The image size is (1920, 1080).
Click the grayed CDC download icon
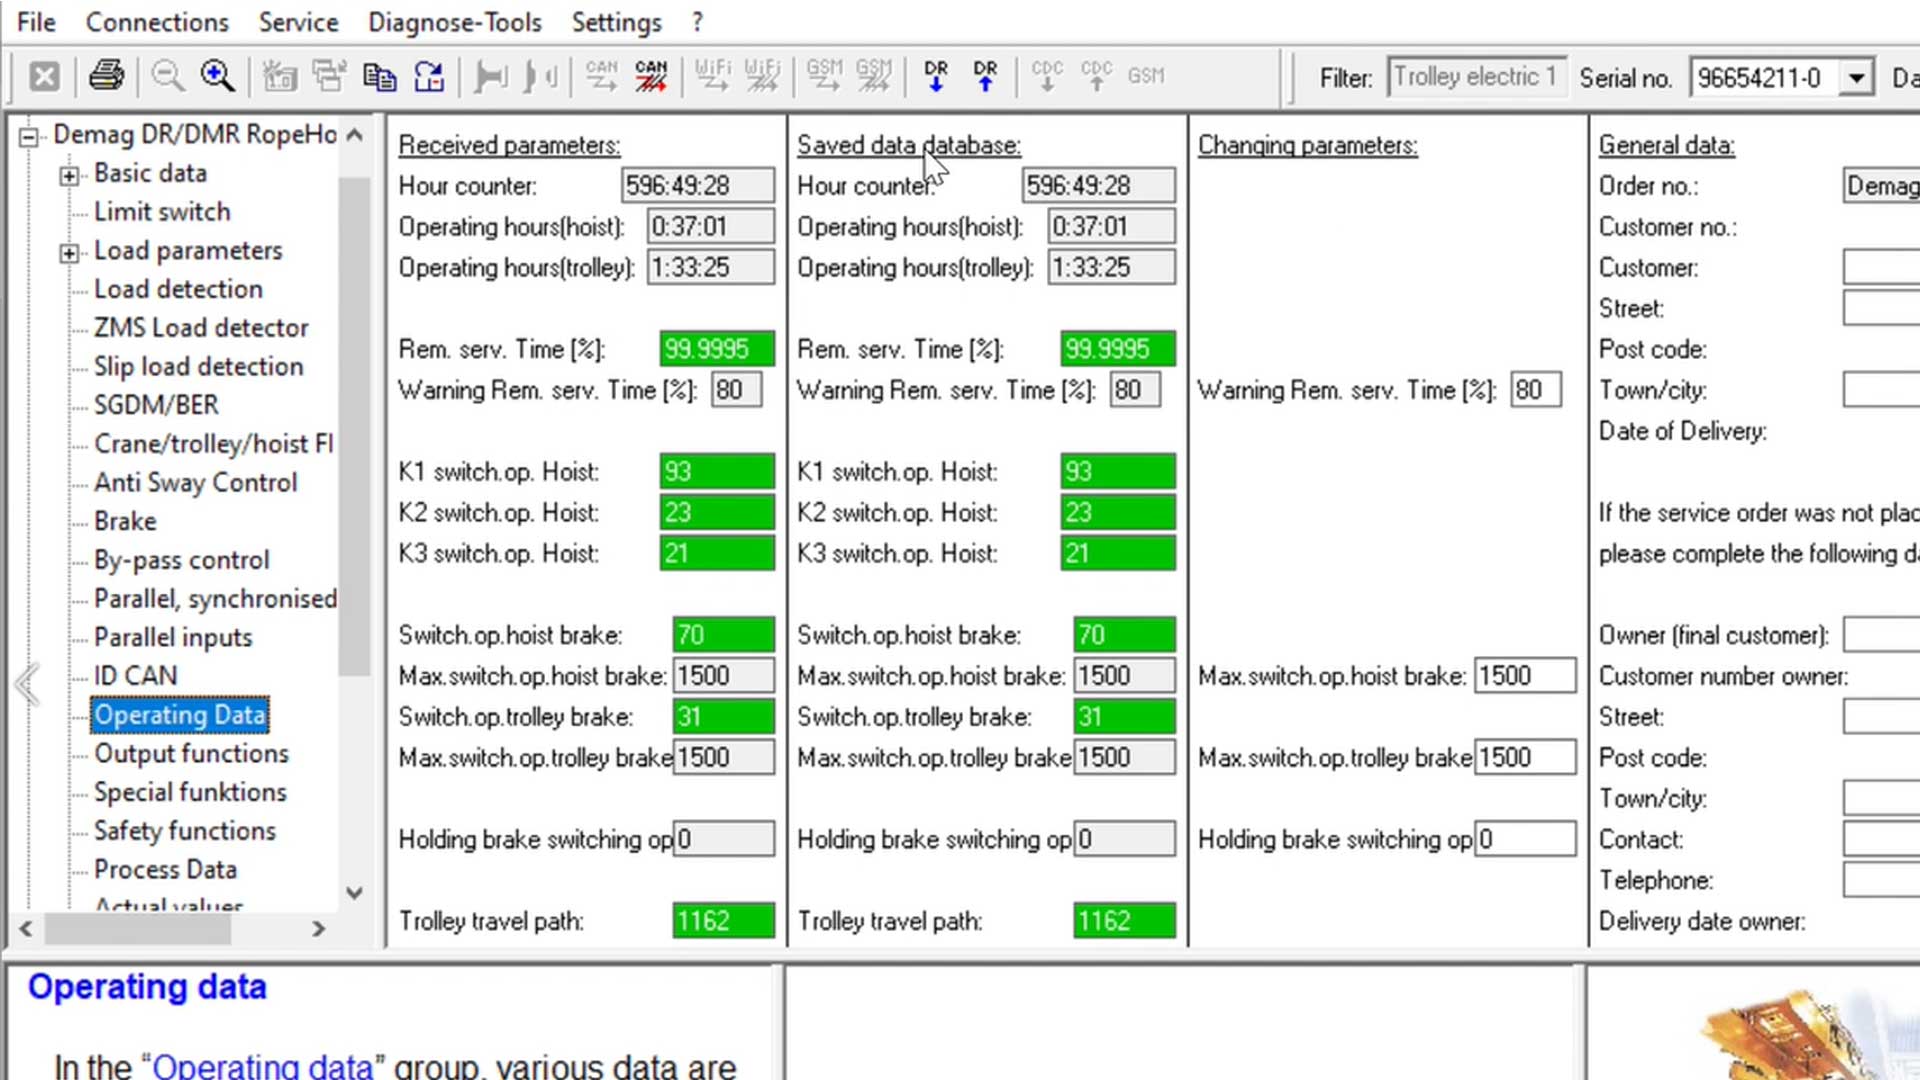(x=1047, y=76)
